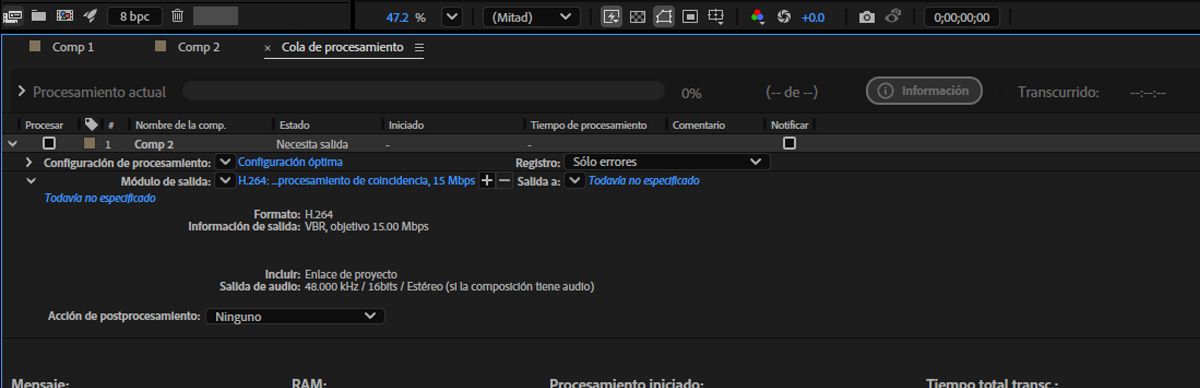Image resolution: width=1200 pixels, height=388 pixels.
Task: Collapse Módulo de salida details
Action: (x=30, y=181)
